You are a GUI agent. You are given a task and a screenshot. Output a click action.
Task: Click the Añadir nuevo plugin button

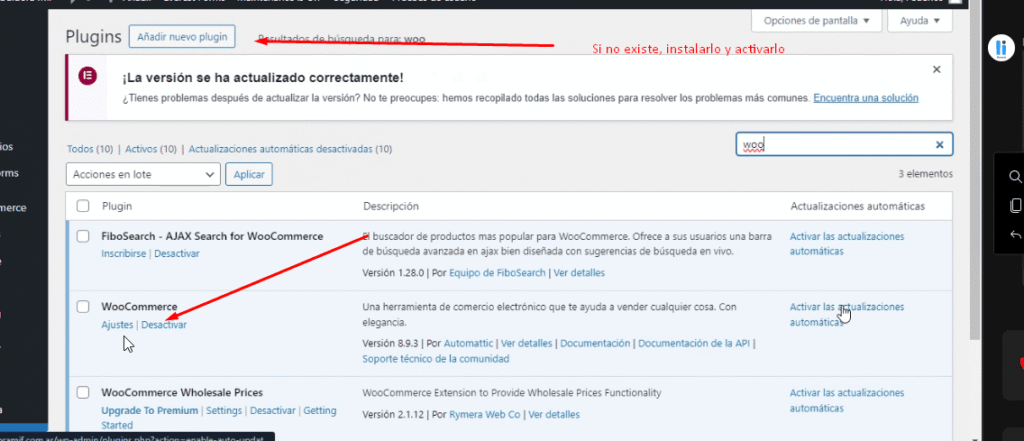182,37
